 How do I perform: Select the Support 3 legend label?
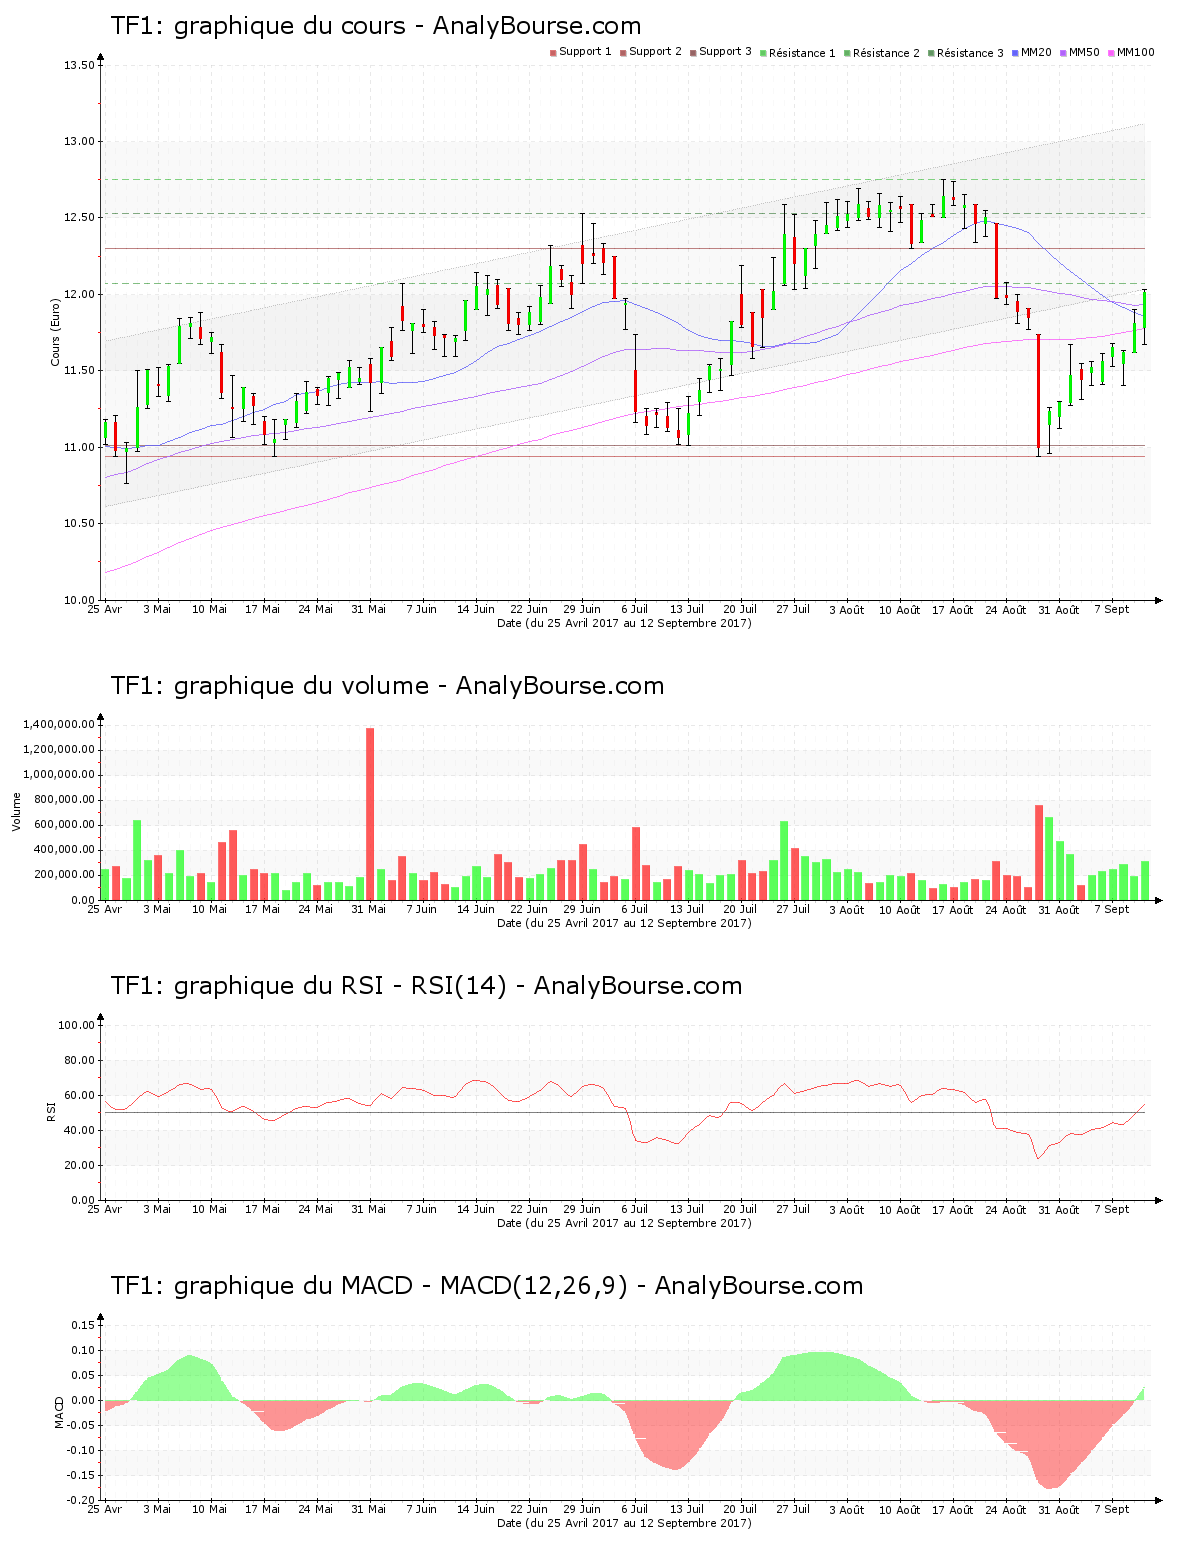(725, 52)
